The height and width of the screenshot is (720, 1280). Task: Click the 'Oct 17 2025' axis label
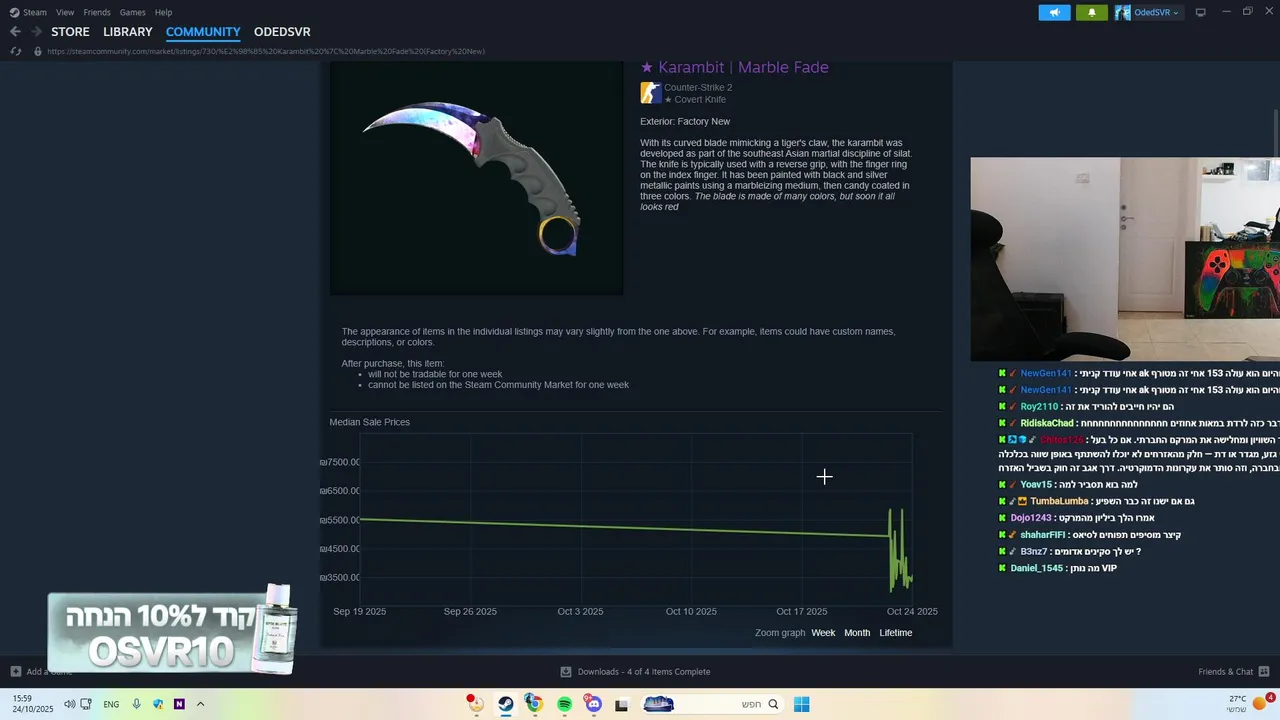click(802, 611)
